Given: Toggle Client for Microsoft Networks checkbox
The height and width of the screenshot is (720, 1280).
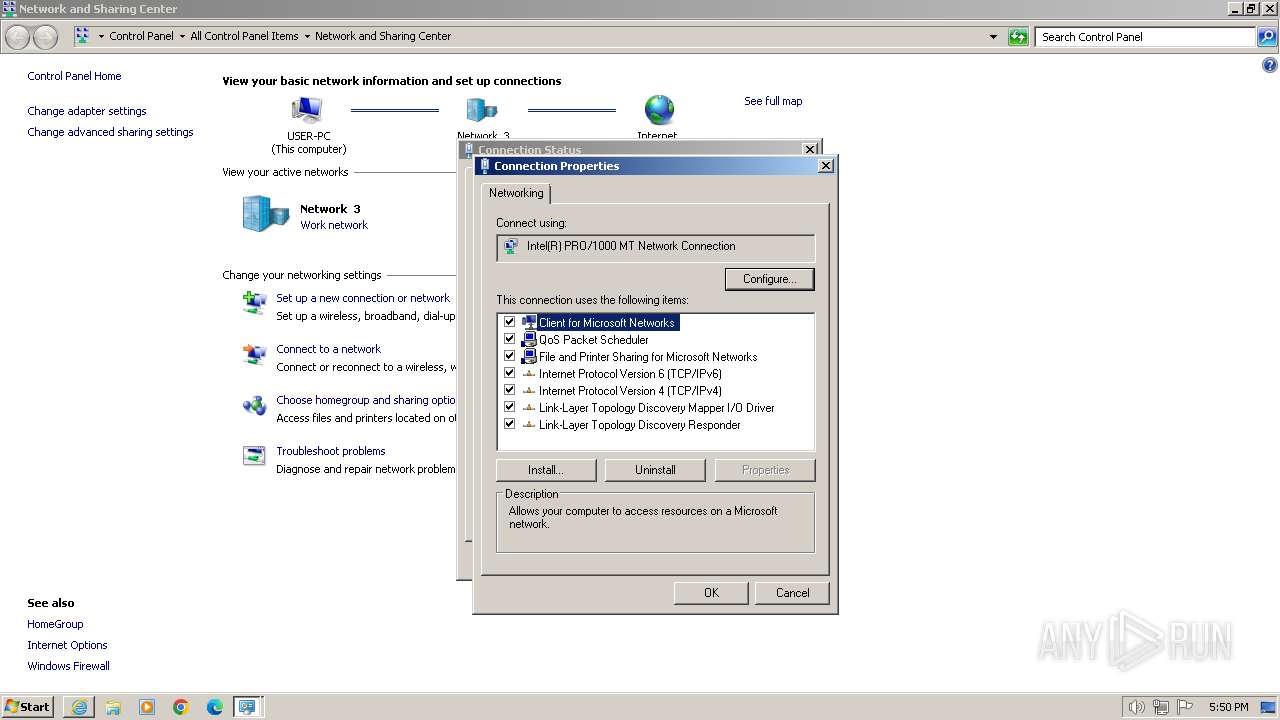Looking at the screenshot, I should [509, 322].
